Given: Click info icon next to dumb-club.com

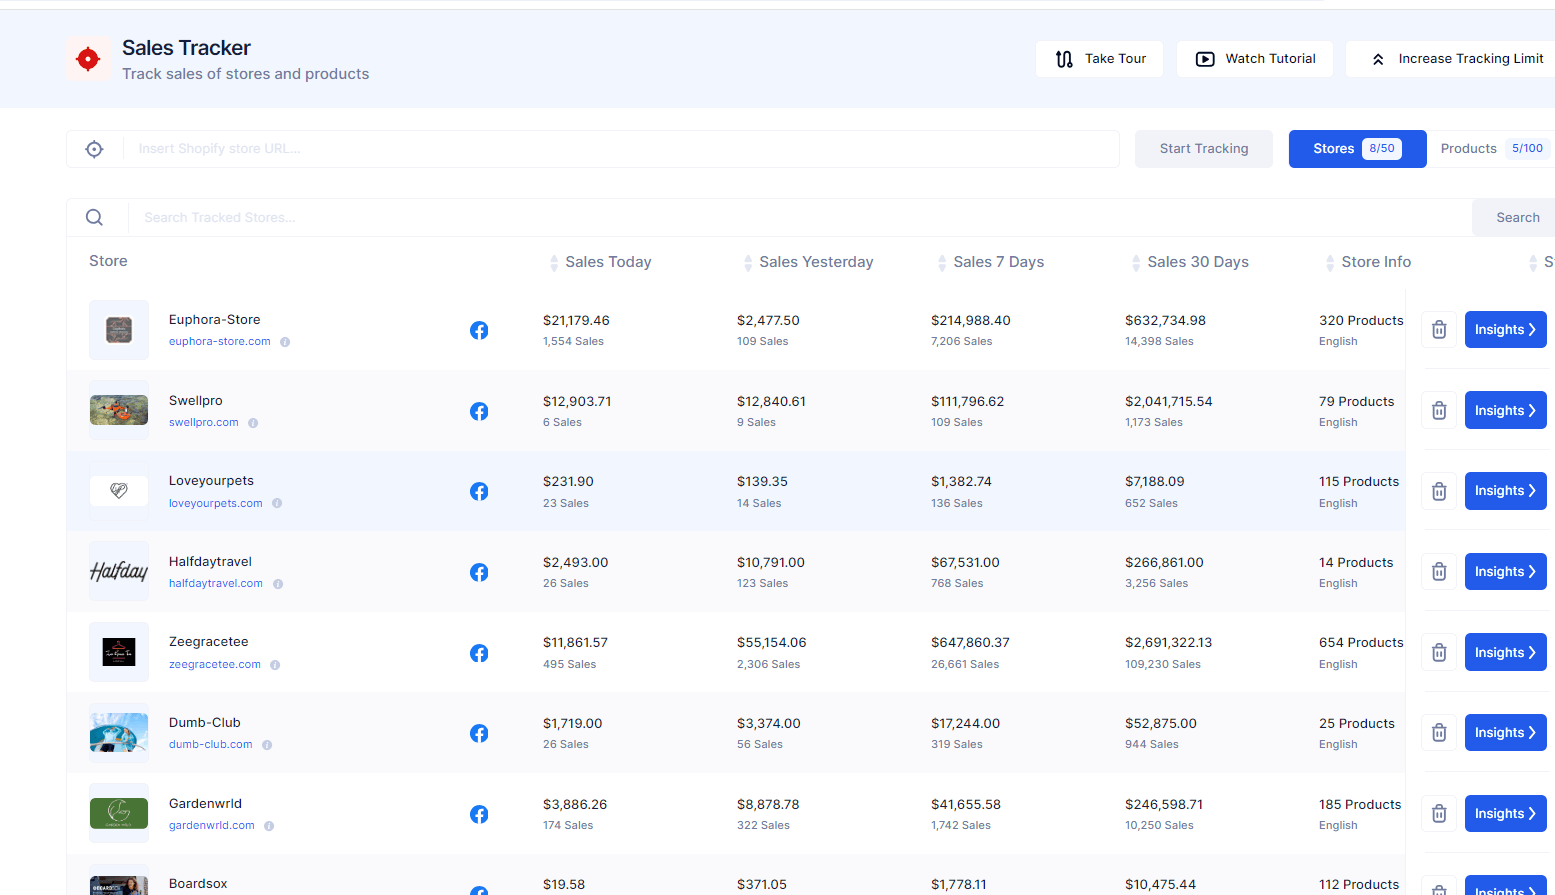Looking at the screenshot, I should [x=267, y=745].
